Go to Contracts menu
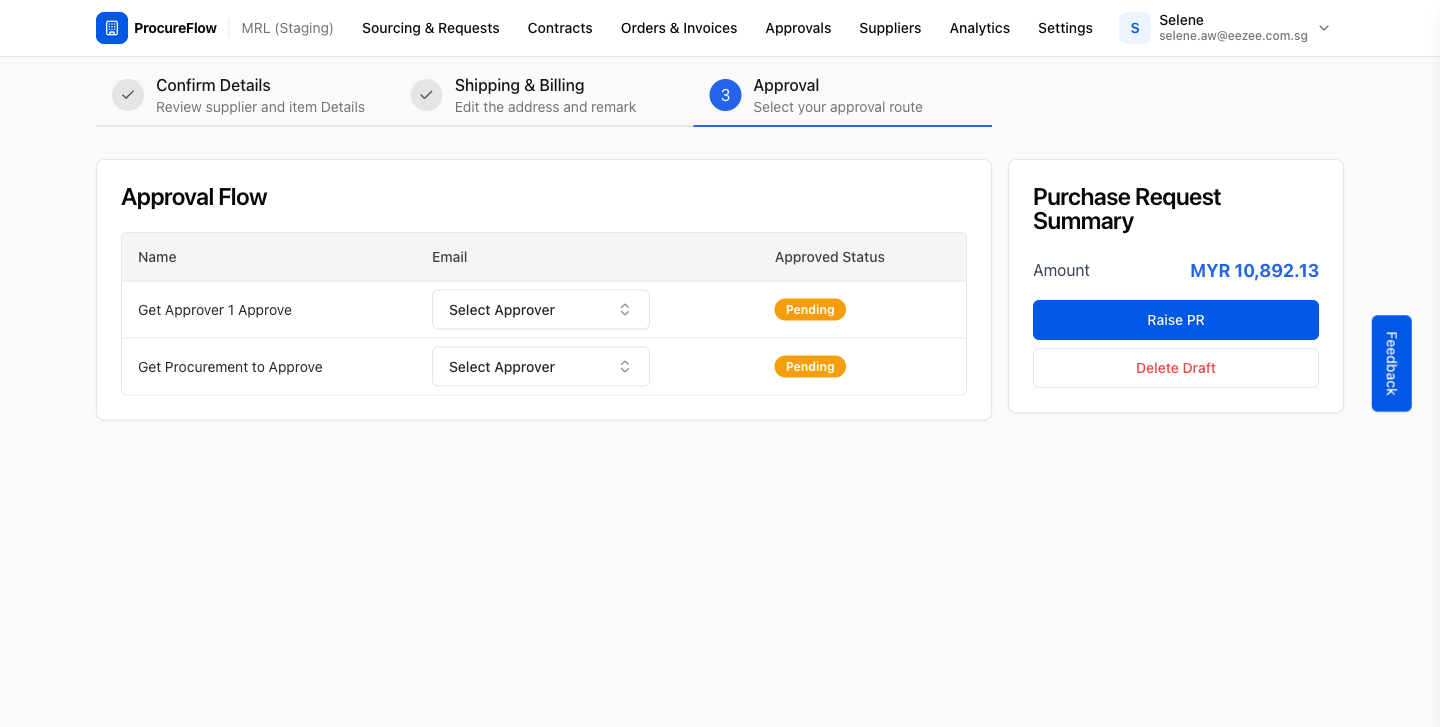Viewport: 1440px width, 727px height. tap(560, 28)
